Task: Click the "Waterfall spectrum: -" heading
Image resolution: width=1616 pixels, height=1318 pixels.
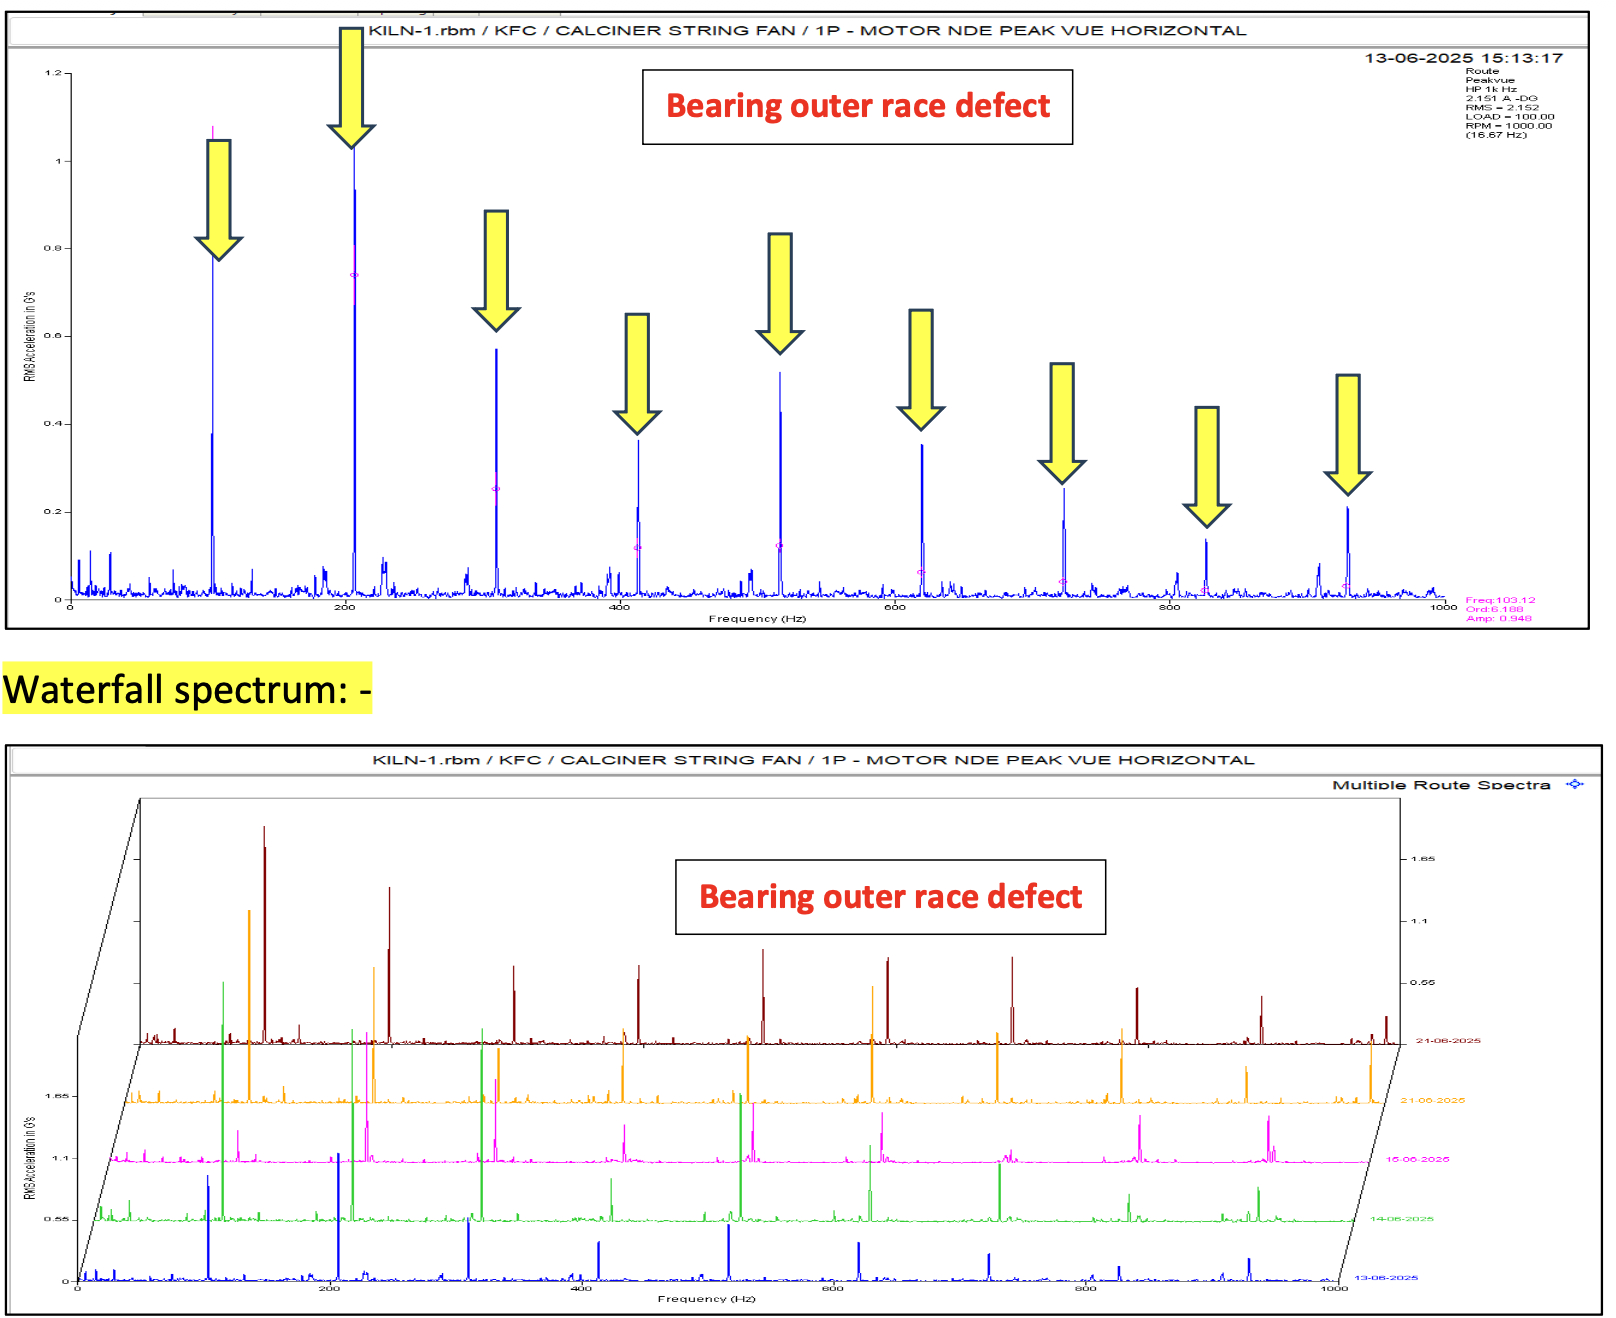Action: pyautogui.click(x=187, y=689)
